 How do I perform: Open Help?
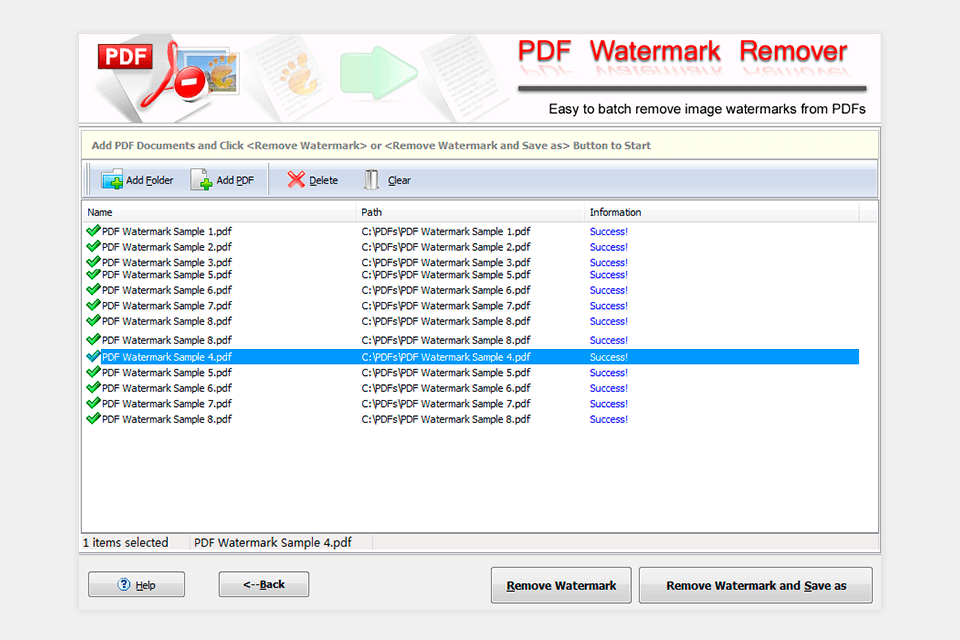pos(136,585)
